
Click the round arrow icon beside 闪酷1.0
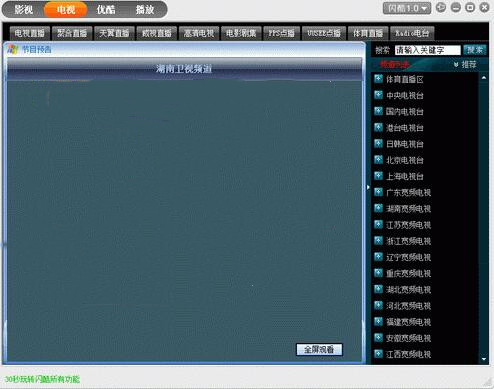tap(441, 7)
